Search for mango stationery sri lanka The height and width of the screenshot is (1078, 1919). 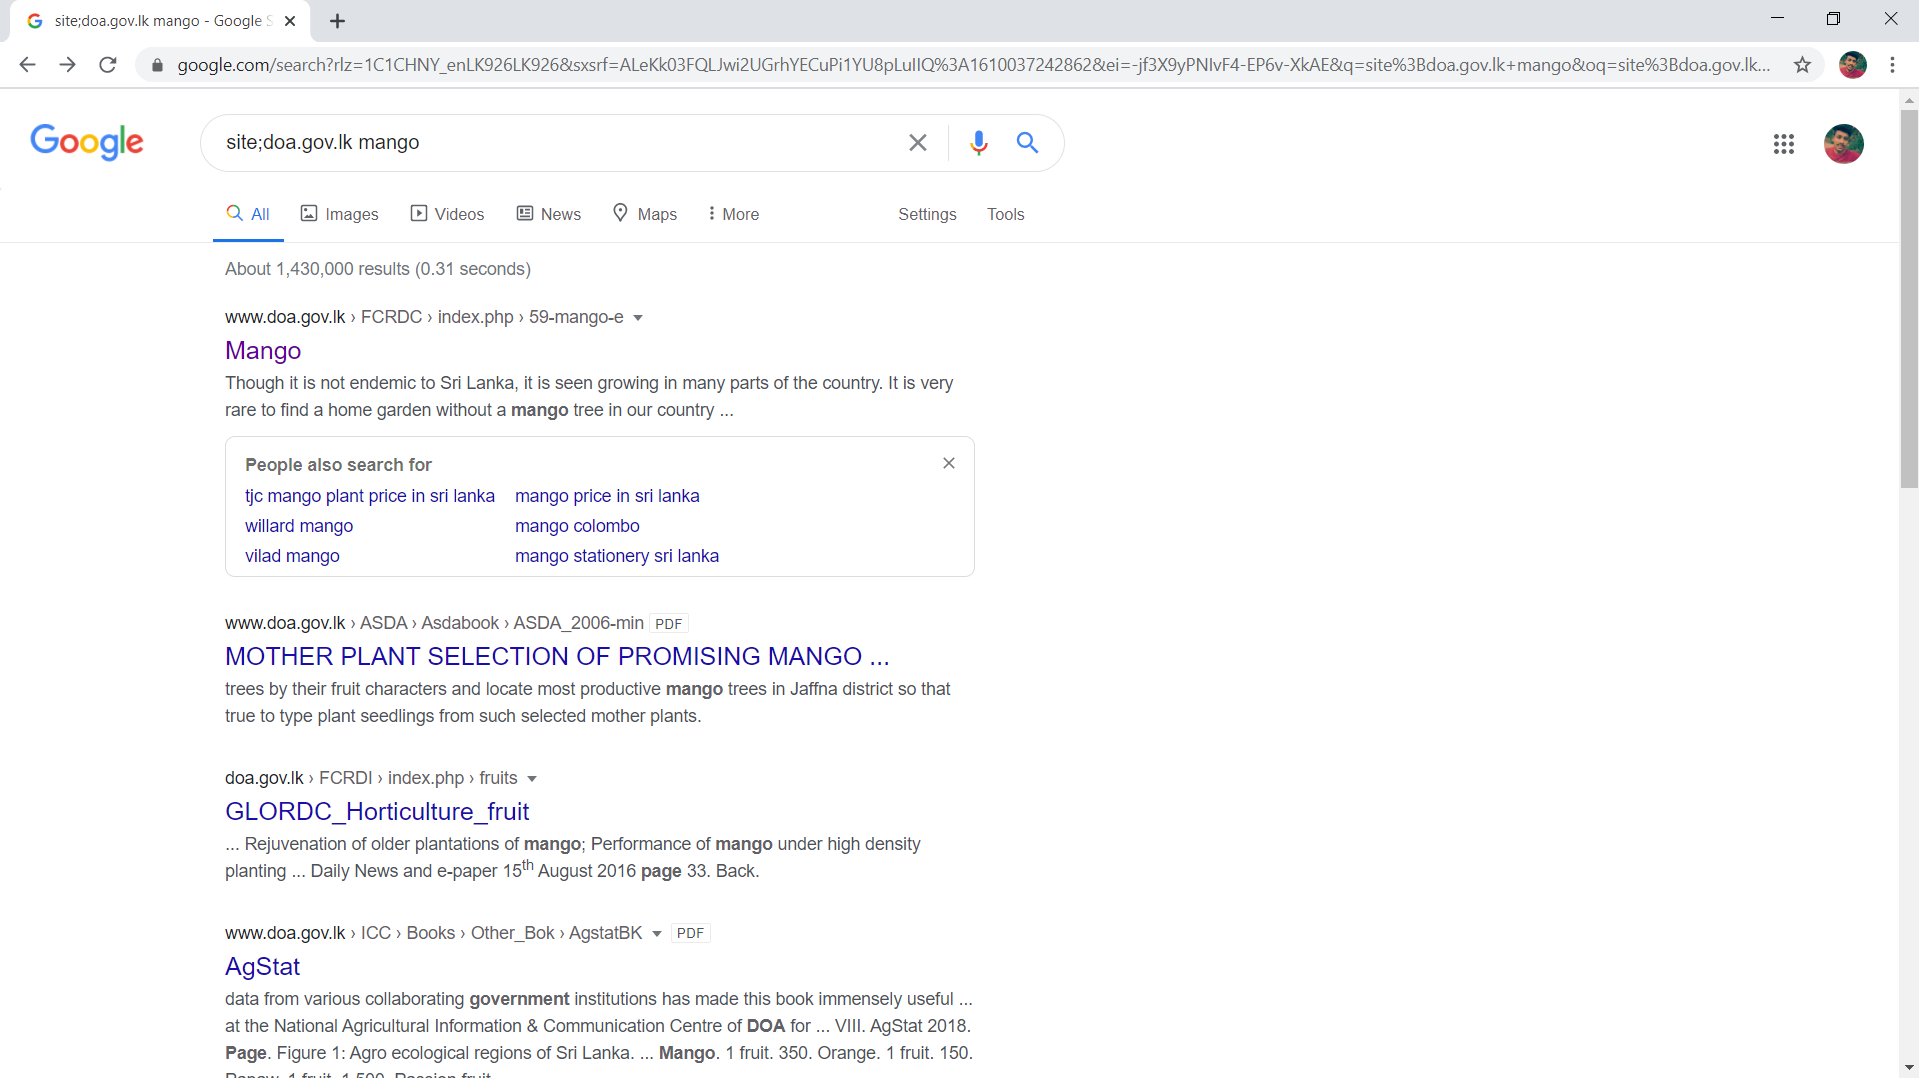[617, 556]
